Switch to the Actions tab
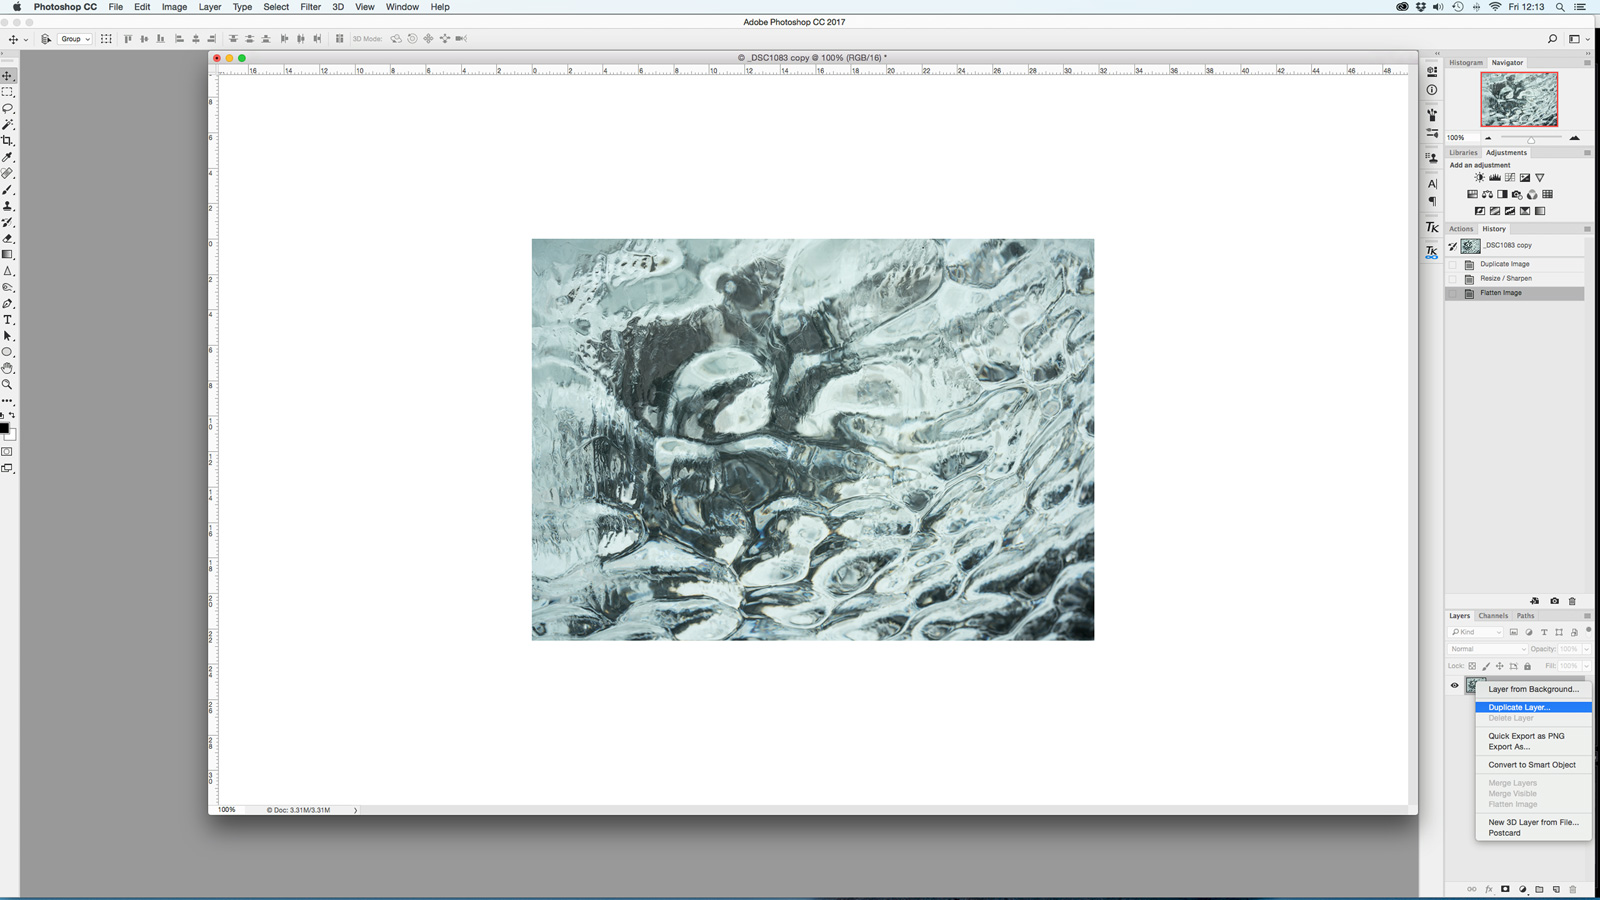This screenshot has height=900, width=1600. click(1461, 229)
